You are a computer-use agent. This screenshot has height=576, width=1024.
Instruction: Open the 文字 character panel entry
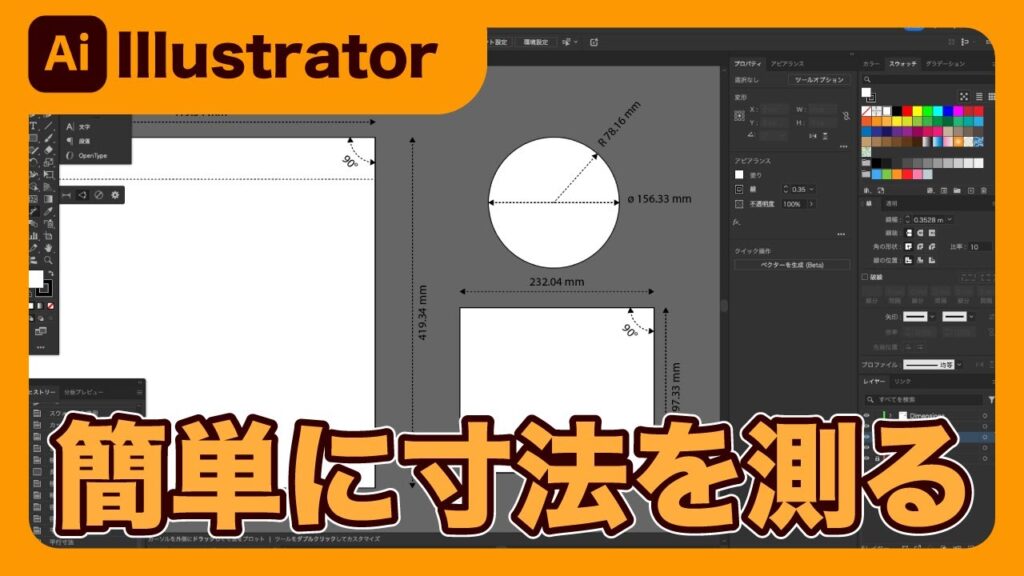78,127
